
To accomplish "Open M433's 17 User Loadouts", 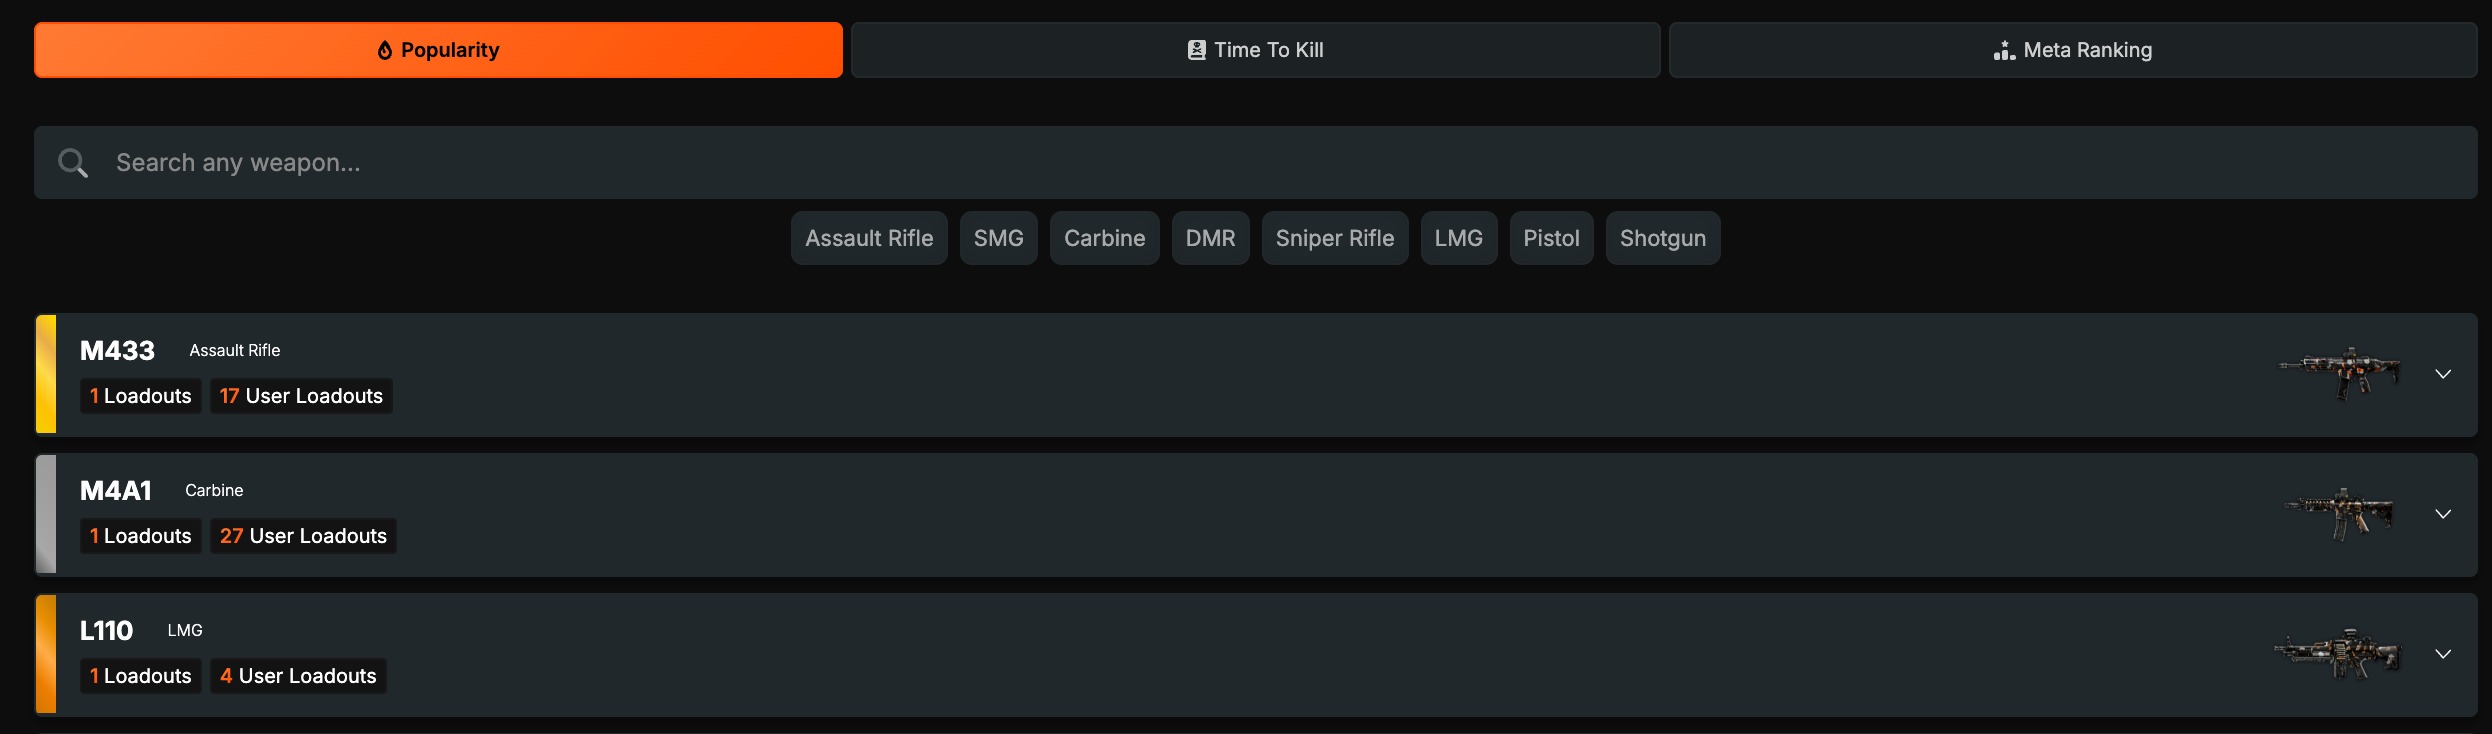I will [x=301, y=396].
